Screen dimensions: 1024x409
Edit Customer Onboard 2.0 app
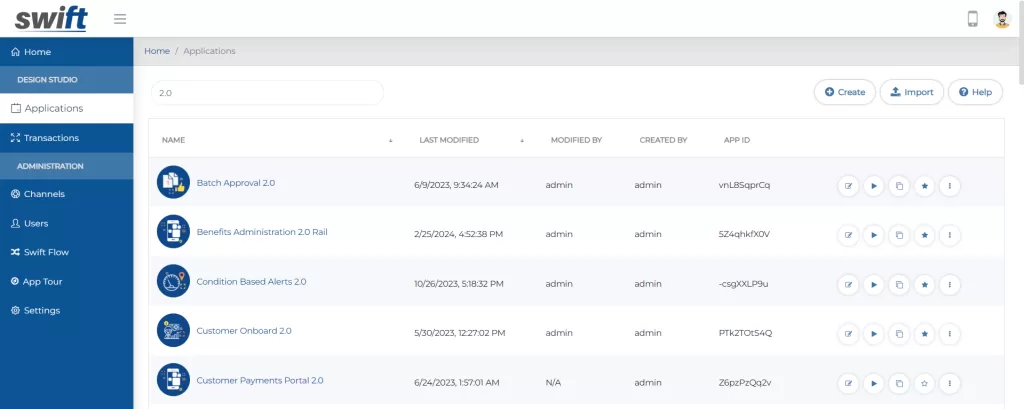pos(848,334)
